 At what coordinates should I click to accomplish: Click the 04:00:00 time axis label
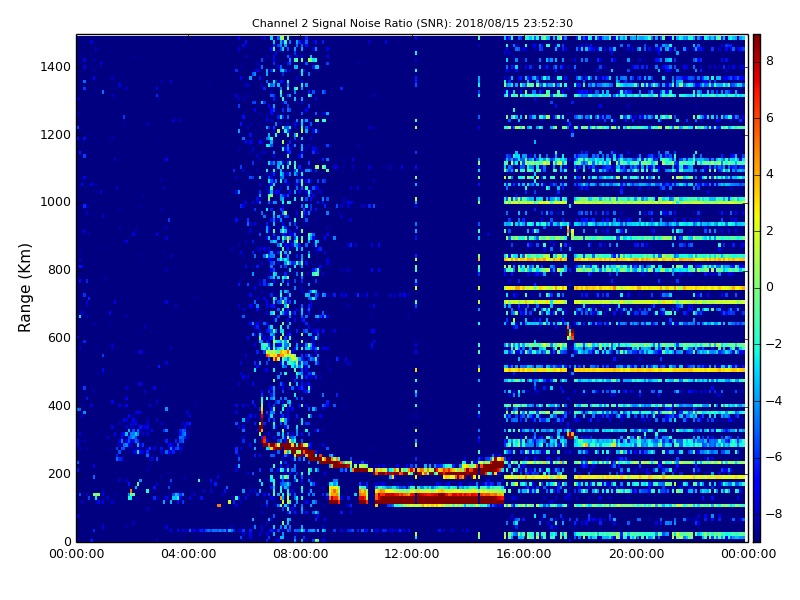coord(189,554)
